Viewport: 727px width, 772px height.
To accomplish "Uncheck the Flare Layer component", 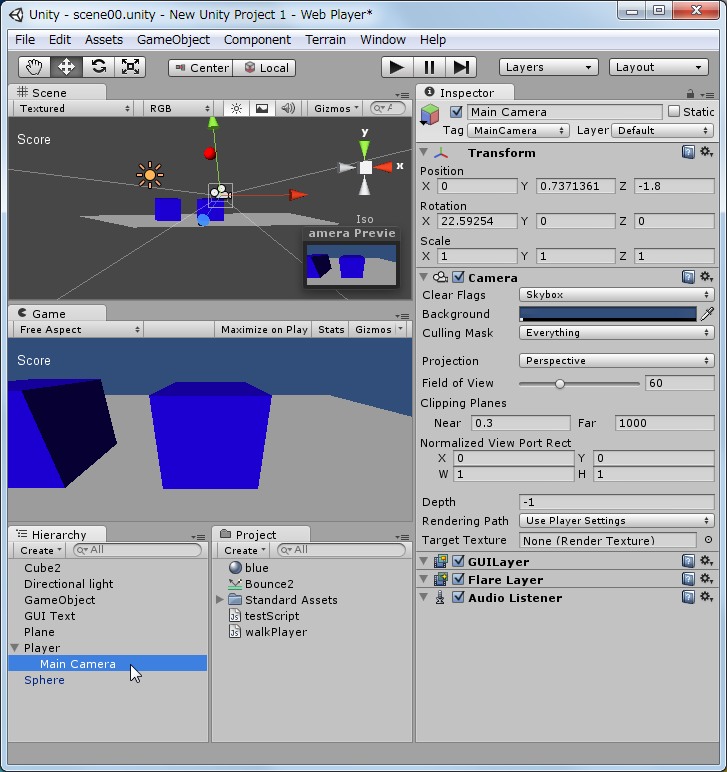I will click(458, 580).
